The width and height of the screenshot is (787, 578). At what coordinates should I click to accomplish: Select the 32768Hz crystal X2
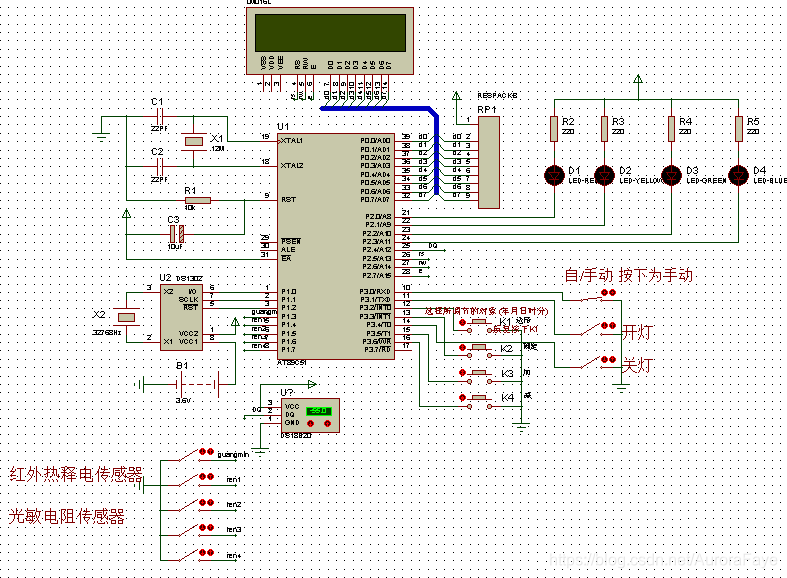[126, 317]
